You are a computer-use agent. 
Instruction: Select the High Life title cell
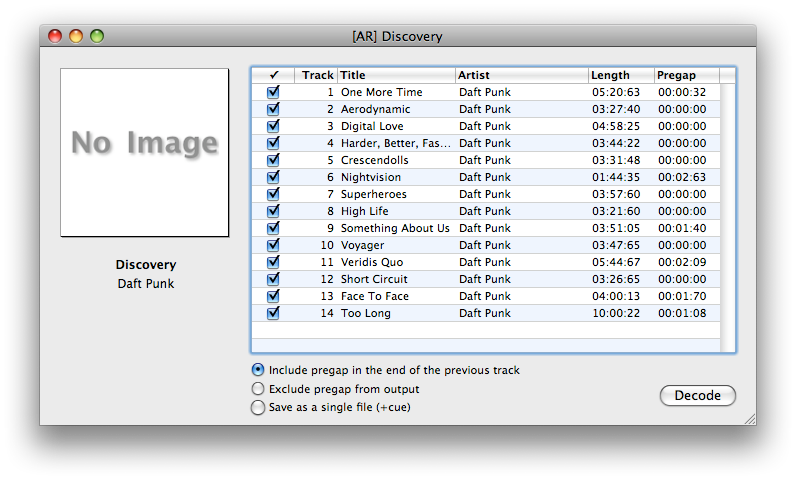364,211
